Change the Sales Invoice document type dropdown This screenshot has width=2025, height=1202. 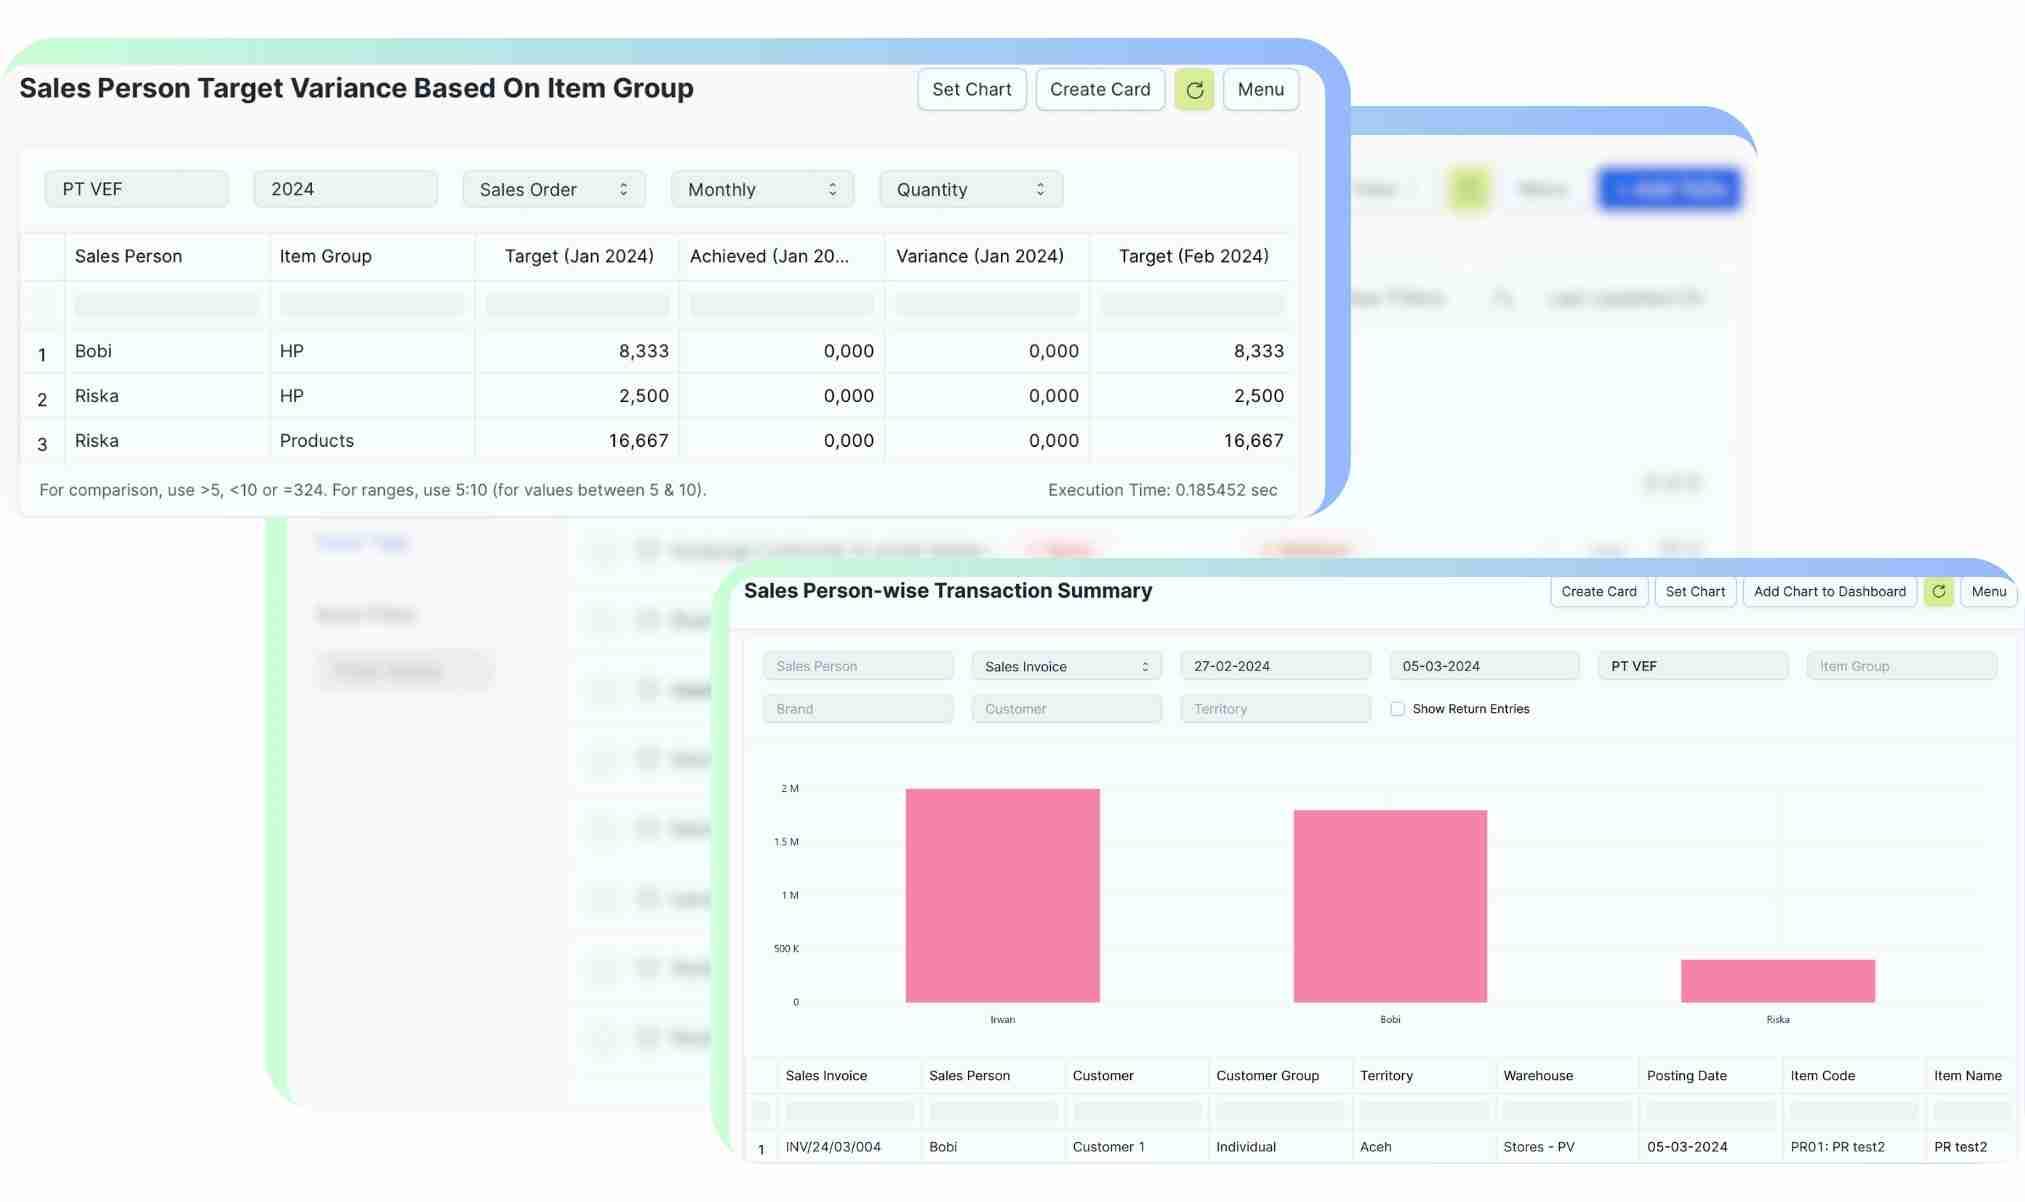click(1066, 667)
